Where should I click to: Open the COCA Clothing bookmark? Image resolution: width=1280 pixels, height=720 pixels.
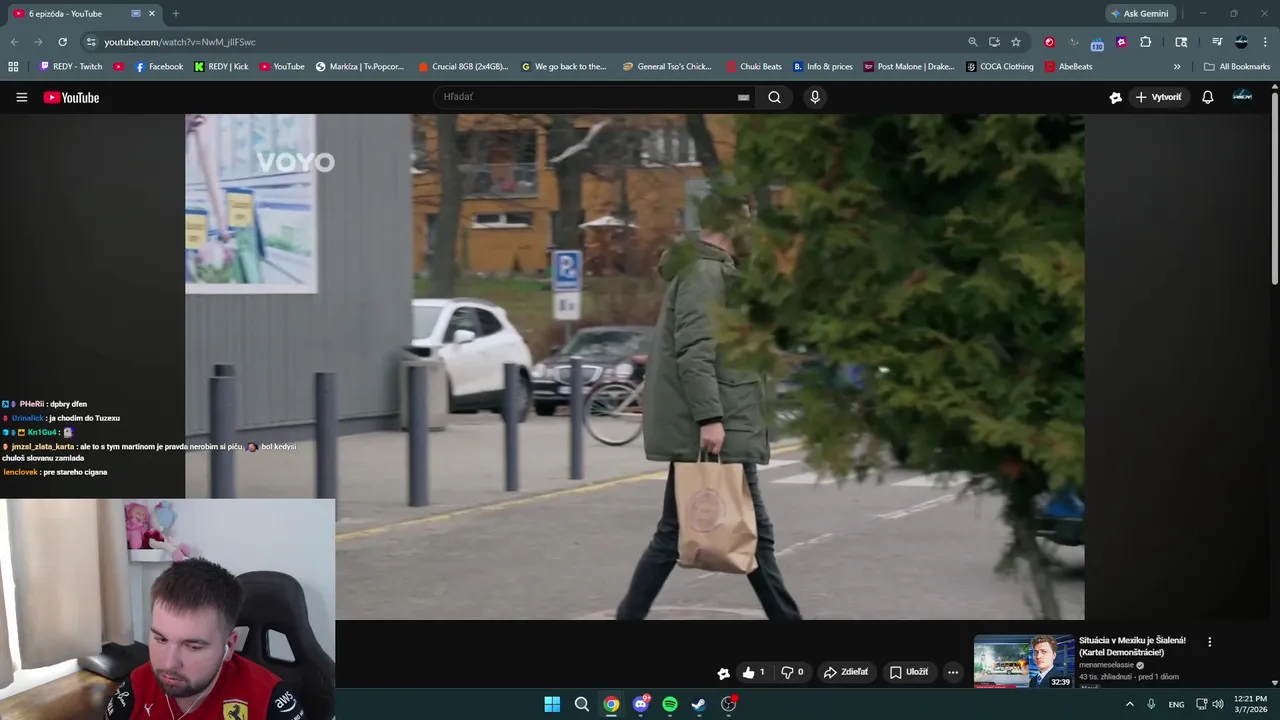click(x=1000, y=67)
